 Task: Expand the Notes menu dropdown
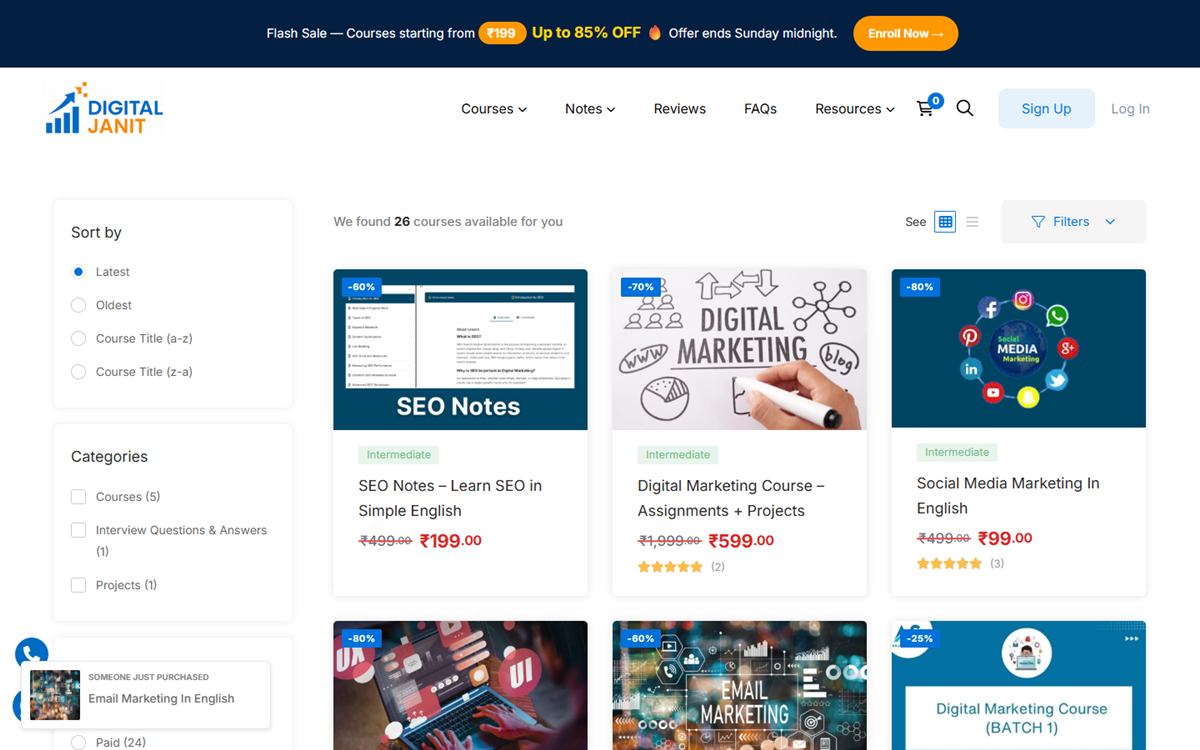pos(590,109)
